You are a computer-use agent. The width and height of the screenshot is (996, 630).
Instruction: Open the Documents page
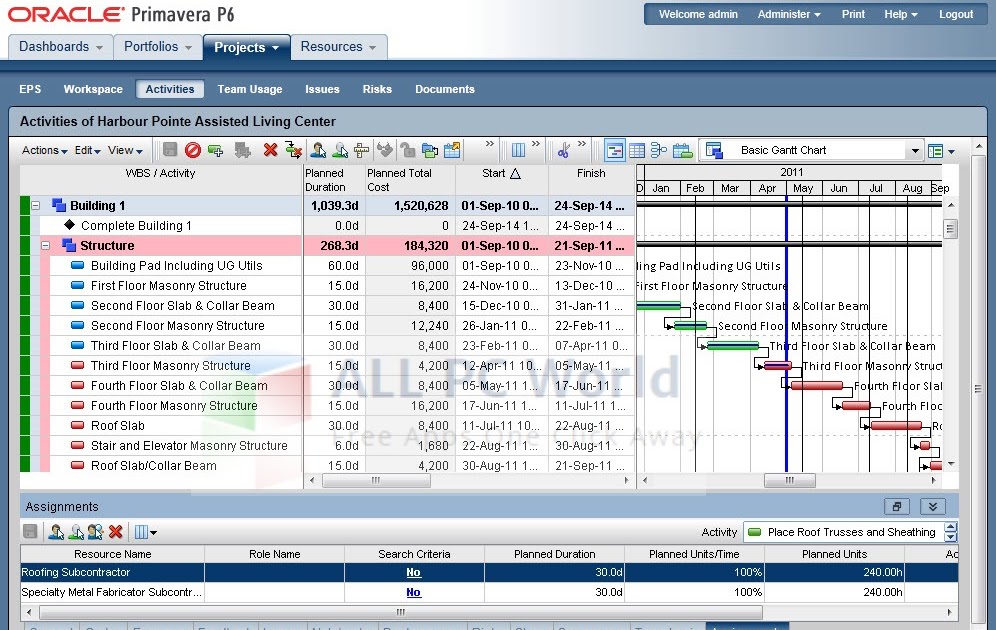click(445, 90)
